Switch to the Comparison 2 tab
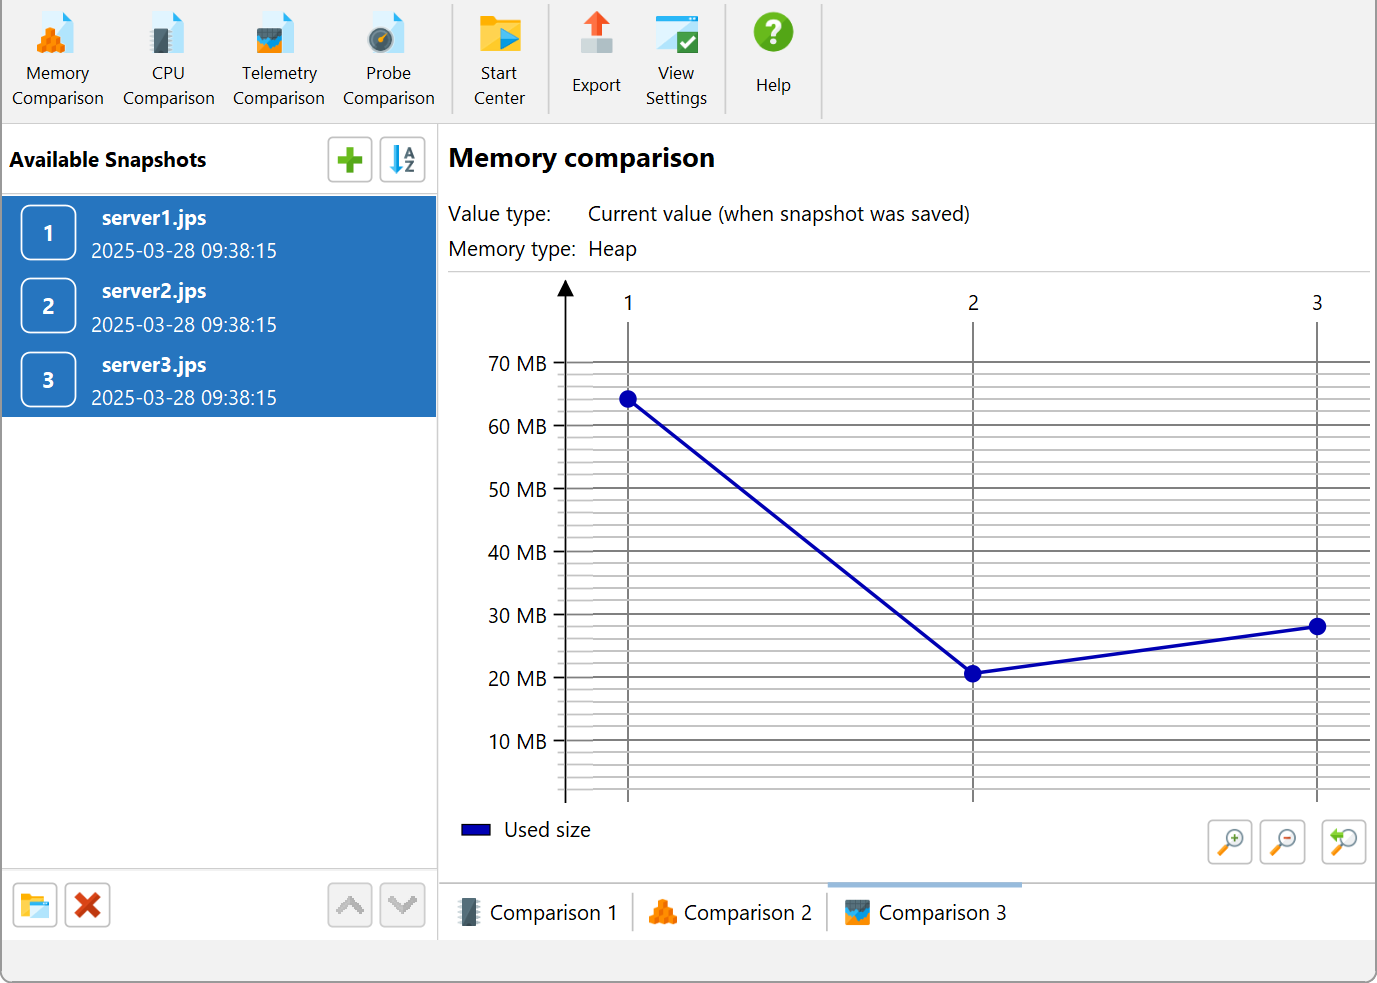The image size is (1377, 983). [731, 912]
